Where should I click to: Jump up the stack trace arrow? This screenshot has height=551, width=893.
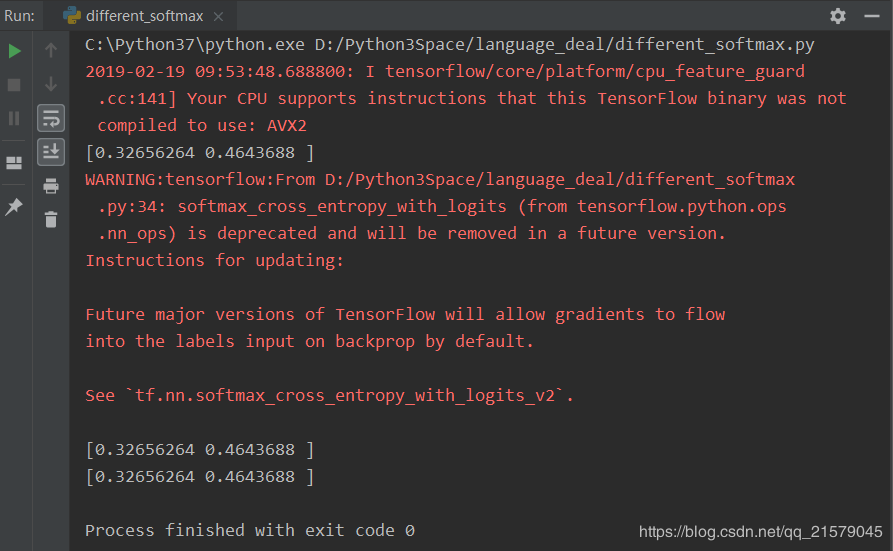click(x=51, y=51)
